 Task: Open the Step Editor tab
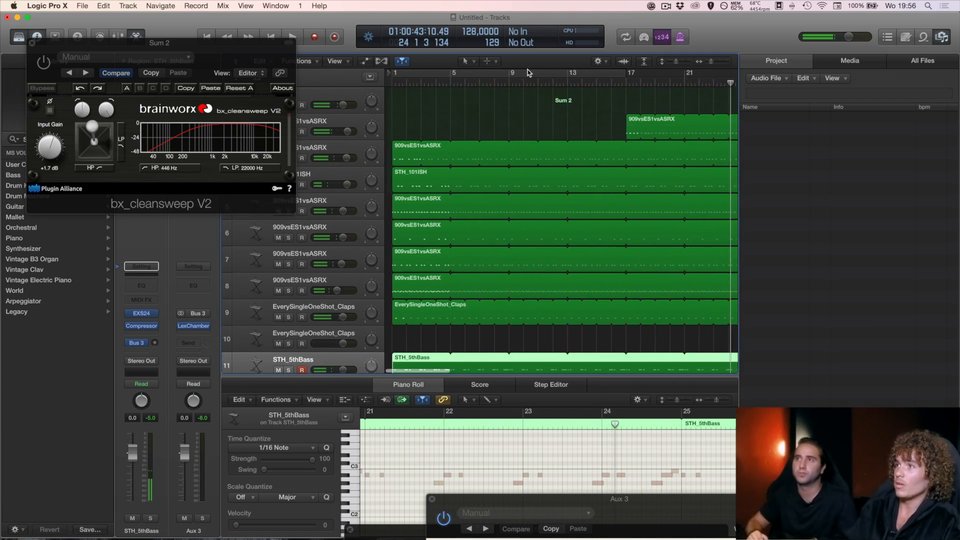point(550,384)
